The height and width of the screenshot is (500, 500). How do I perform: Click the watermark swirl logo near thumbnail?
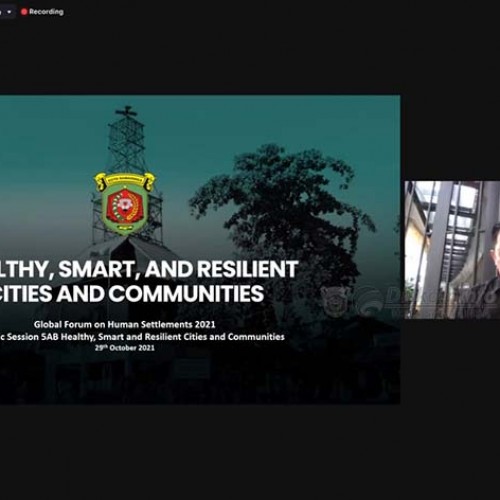coord(369,300)
